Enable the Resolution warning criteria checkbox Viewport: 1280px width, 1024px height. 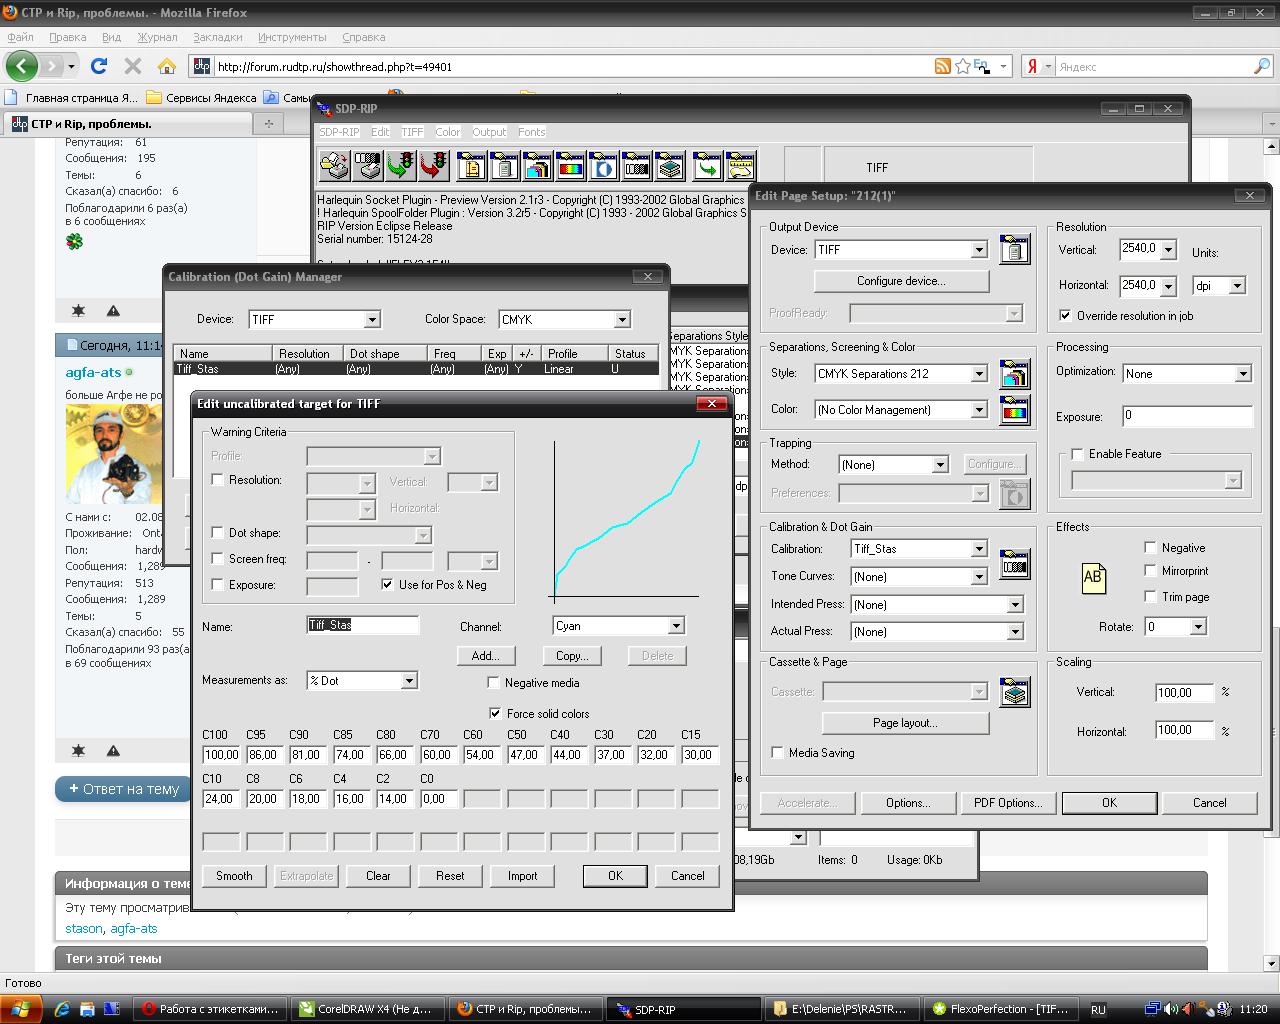tap(217, 480)
